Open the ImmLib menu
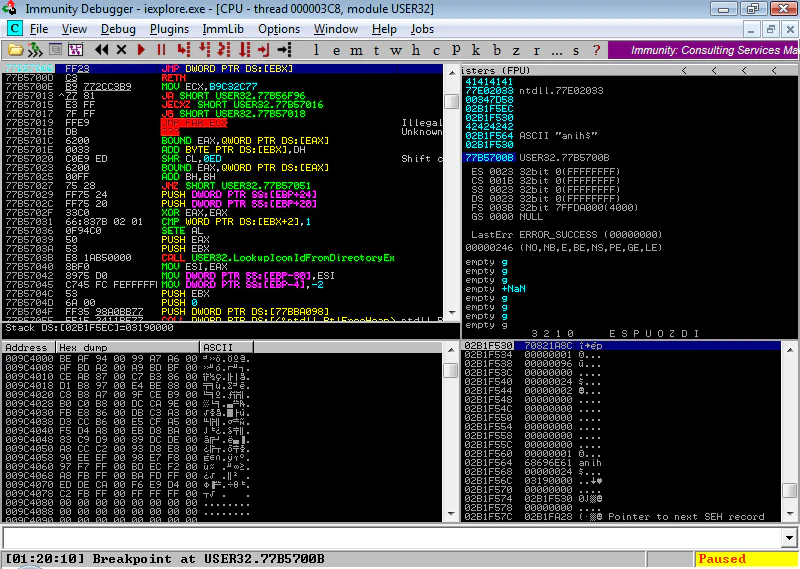Screen dimensions: 800x569 pyautogui.click(x=223, y=29)
